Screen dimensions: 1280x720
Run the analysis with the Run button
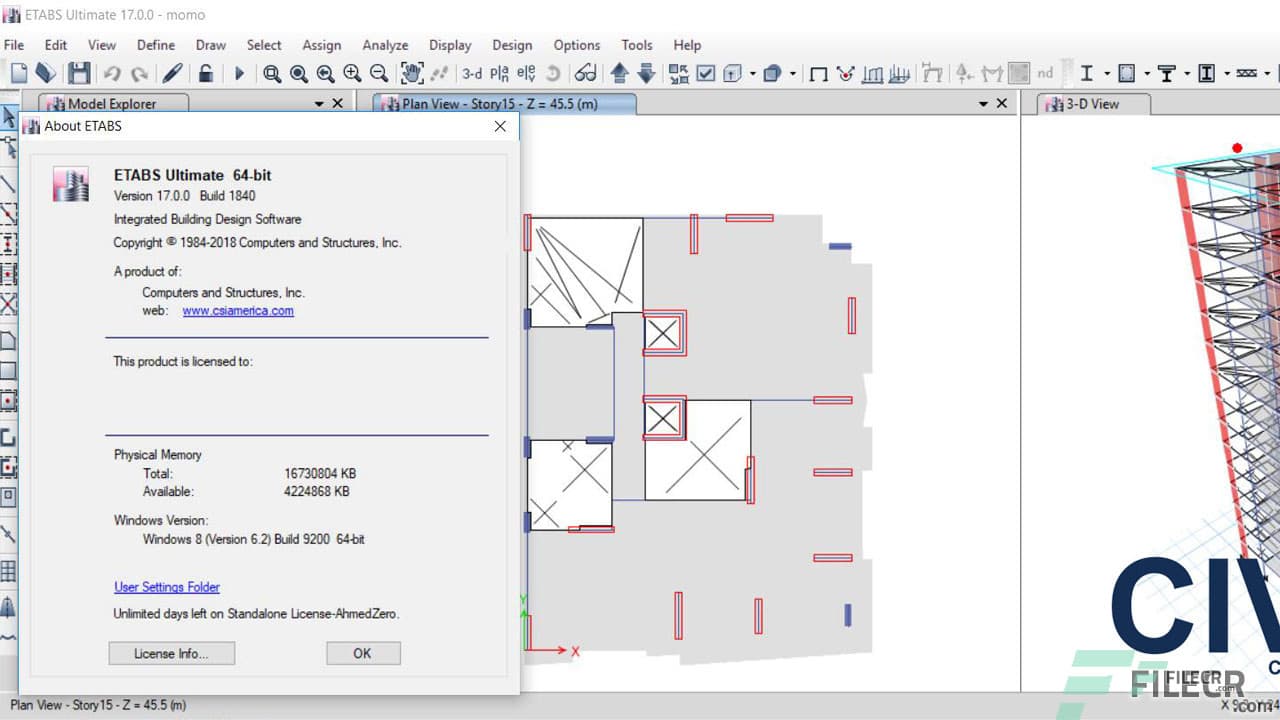240,72
